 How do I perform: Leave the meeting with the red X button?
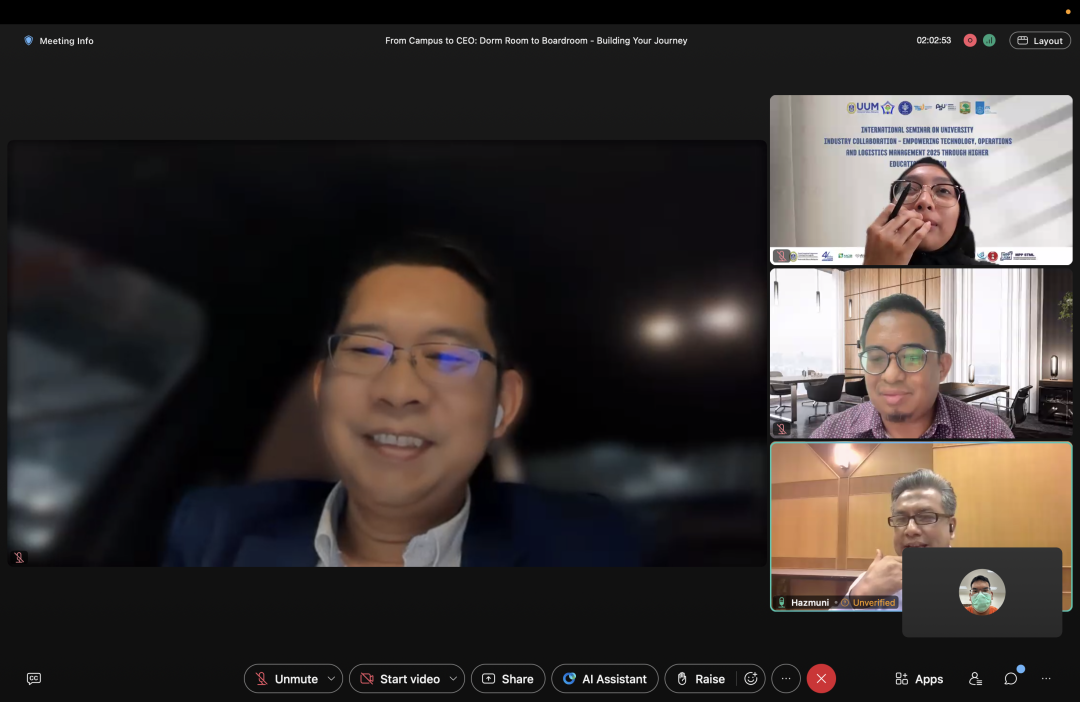point(821,679)
